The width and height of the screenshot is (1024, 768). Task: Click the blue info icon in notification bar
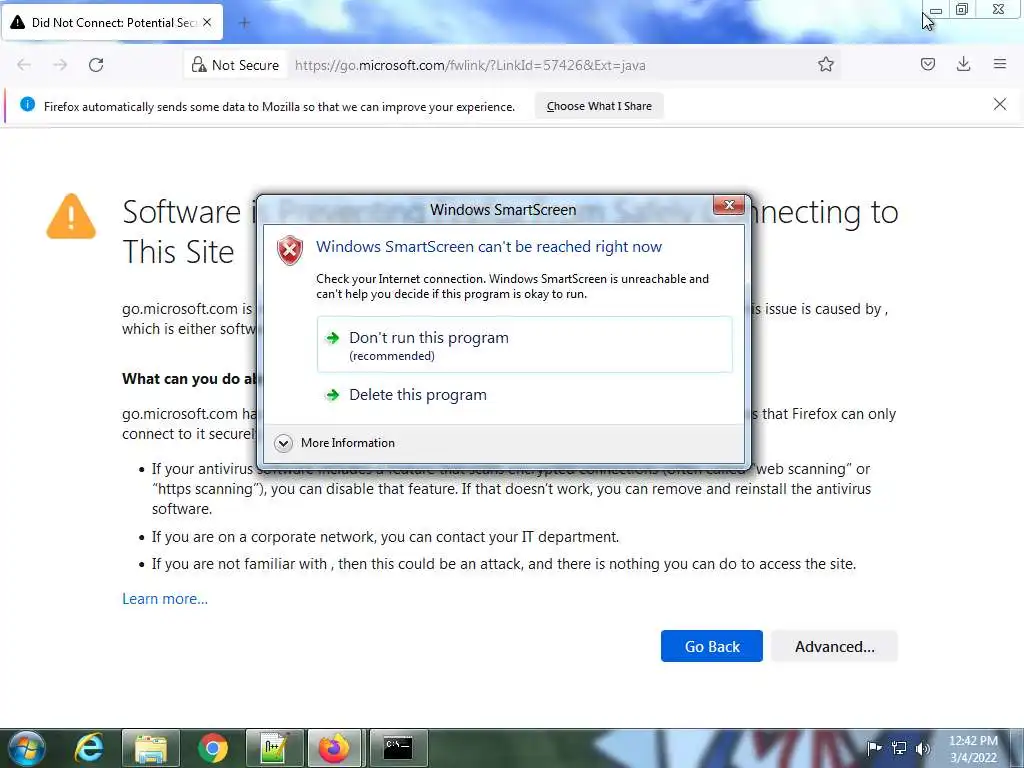coord(27,104)
